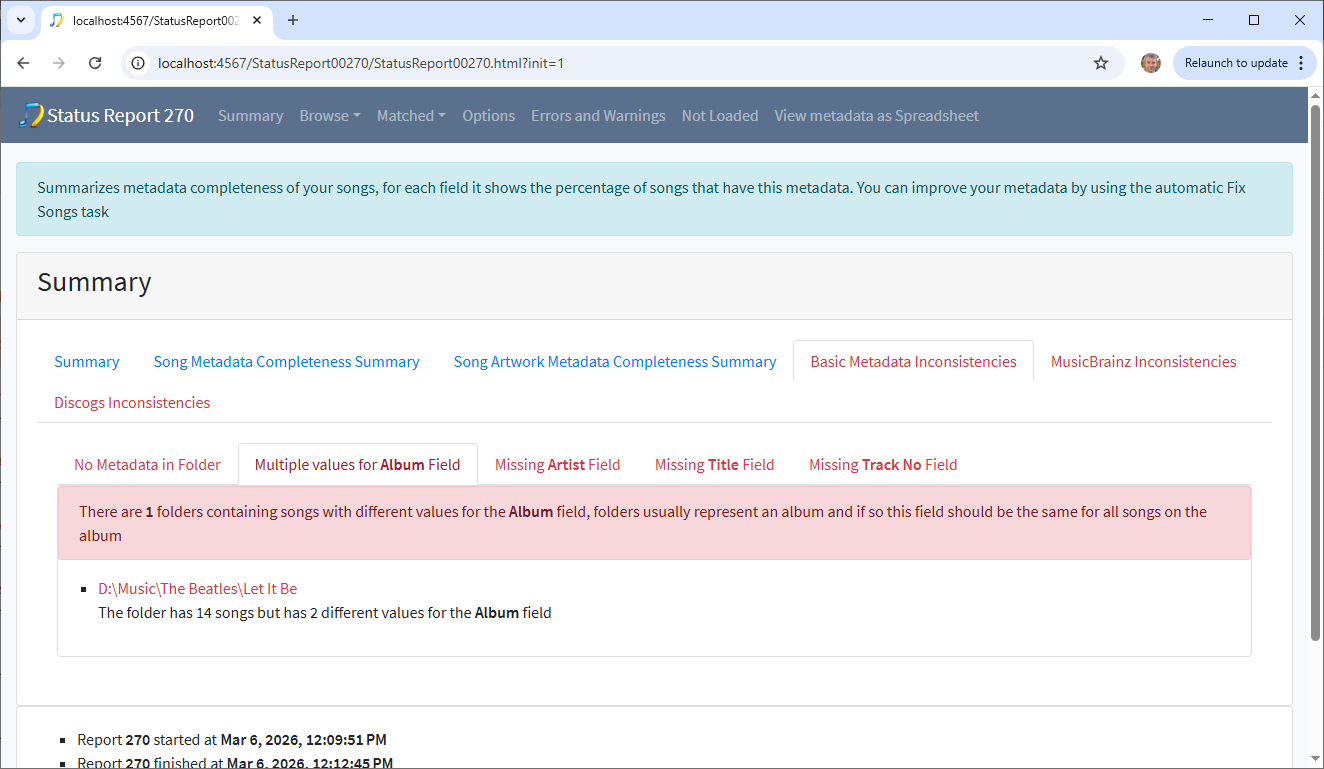Reload the page with the refresh icon
This screenshot has width=1324, height=769.
pos(95,63)
